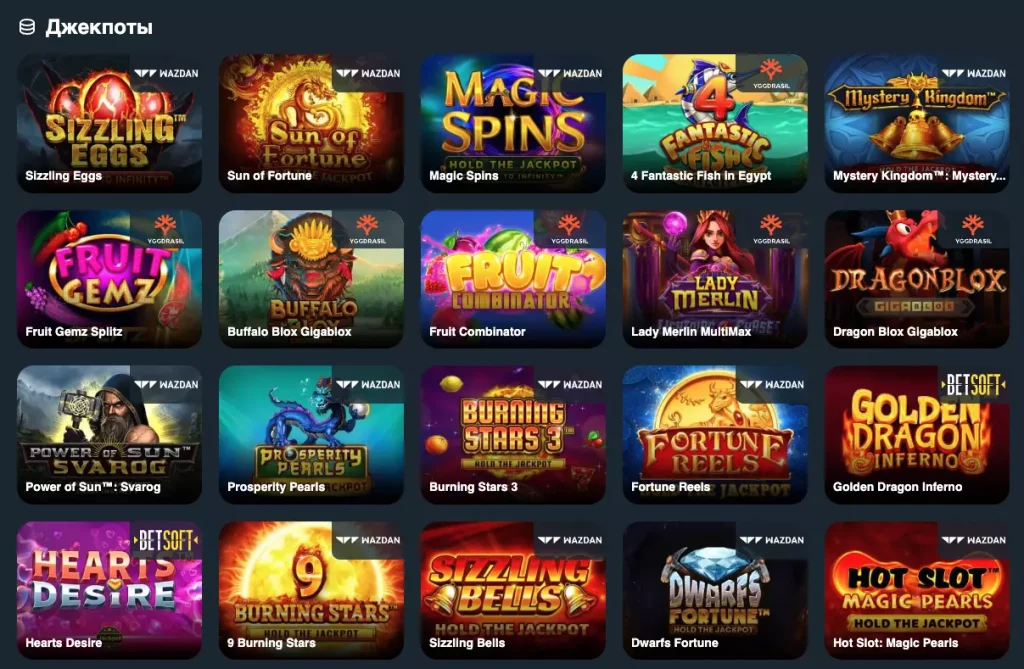This screenshot has width=1024, height=669.
Task: Click the Betsoft badge on Golden Dragon Inferno
Action: 972,385
